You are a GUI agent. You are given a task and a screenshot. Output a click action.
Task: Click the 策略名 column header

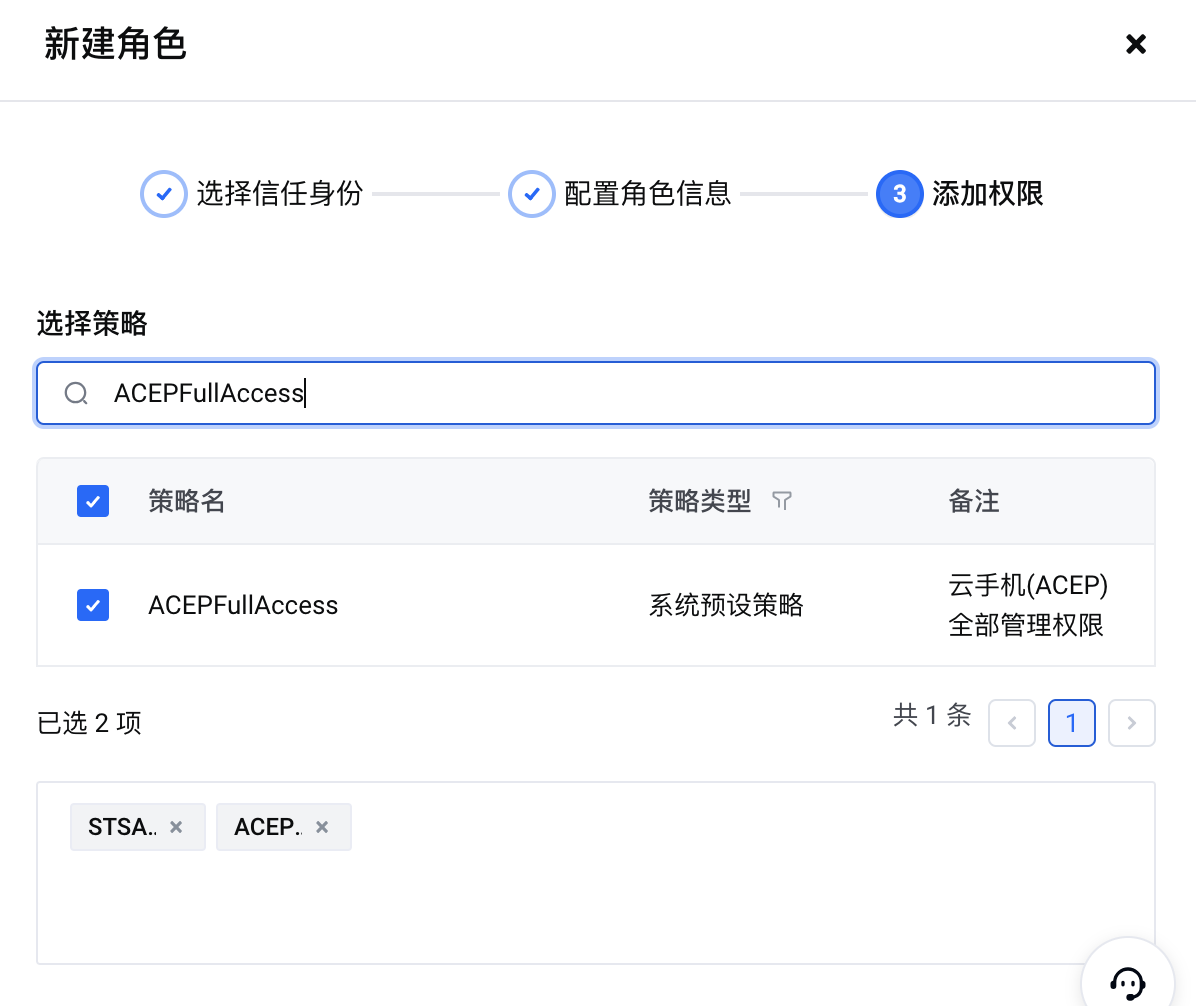[187, 501]
